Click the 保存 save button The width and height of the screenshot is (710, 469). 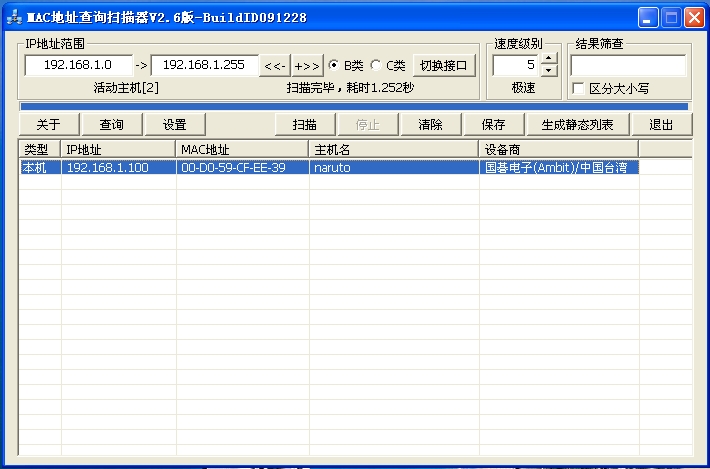tap(493, 125)
